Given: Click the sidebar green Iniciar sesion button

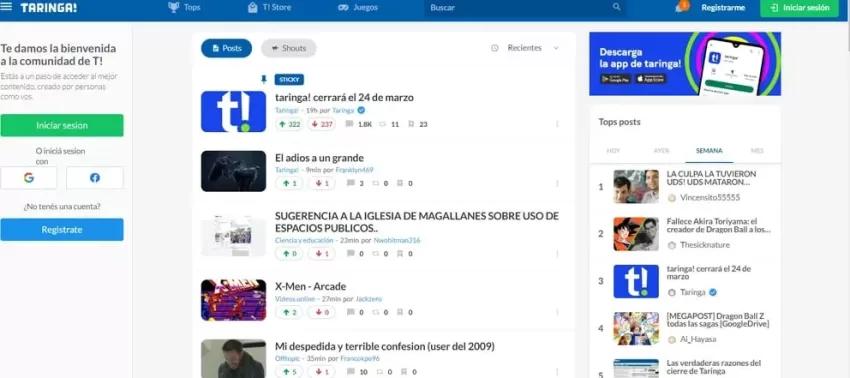Looking at the screenshot, I should pyautogui.click(x=62, y=125).
